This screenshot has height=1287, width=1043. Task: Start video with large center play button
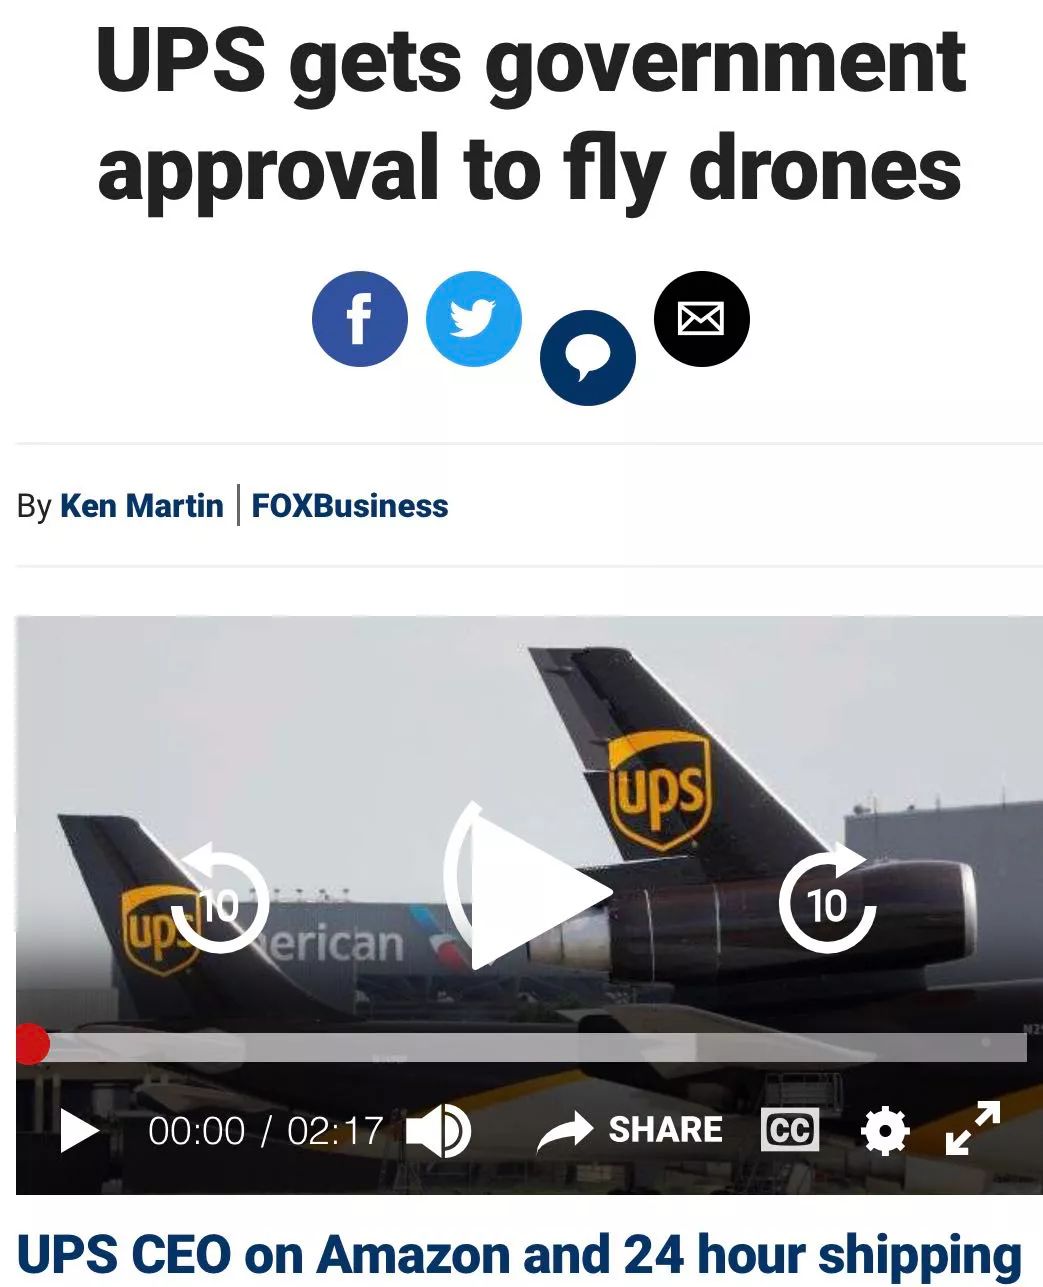click(528, 887)
